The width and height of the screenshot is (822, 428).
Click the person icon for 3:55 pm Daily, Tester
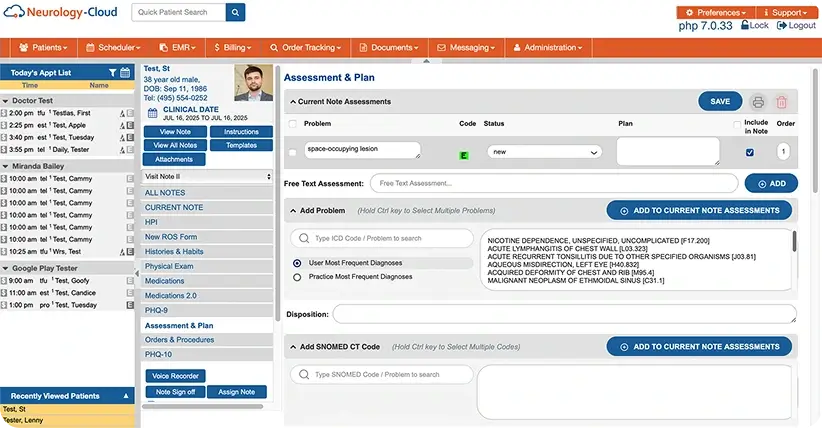123,150
